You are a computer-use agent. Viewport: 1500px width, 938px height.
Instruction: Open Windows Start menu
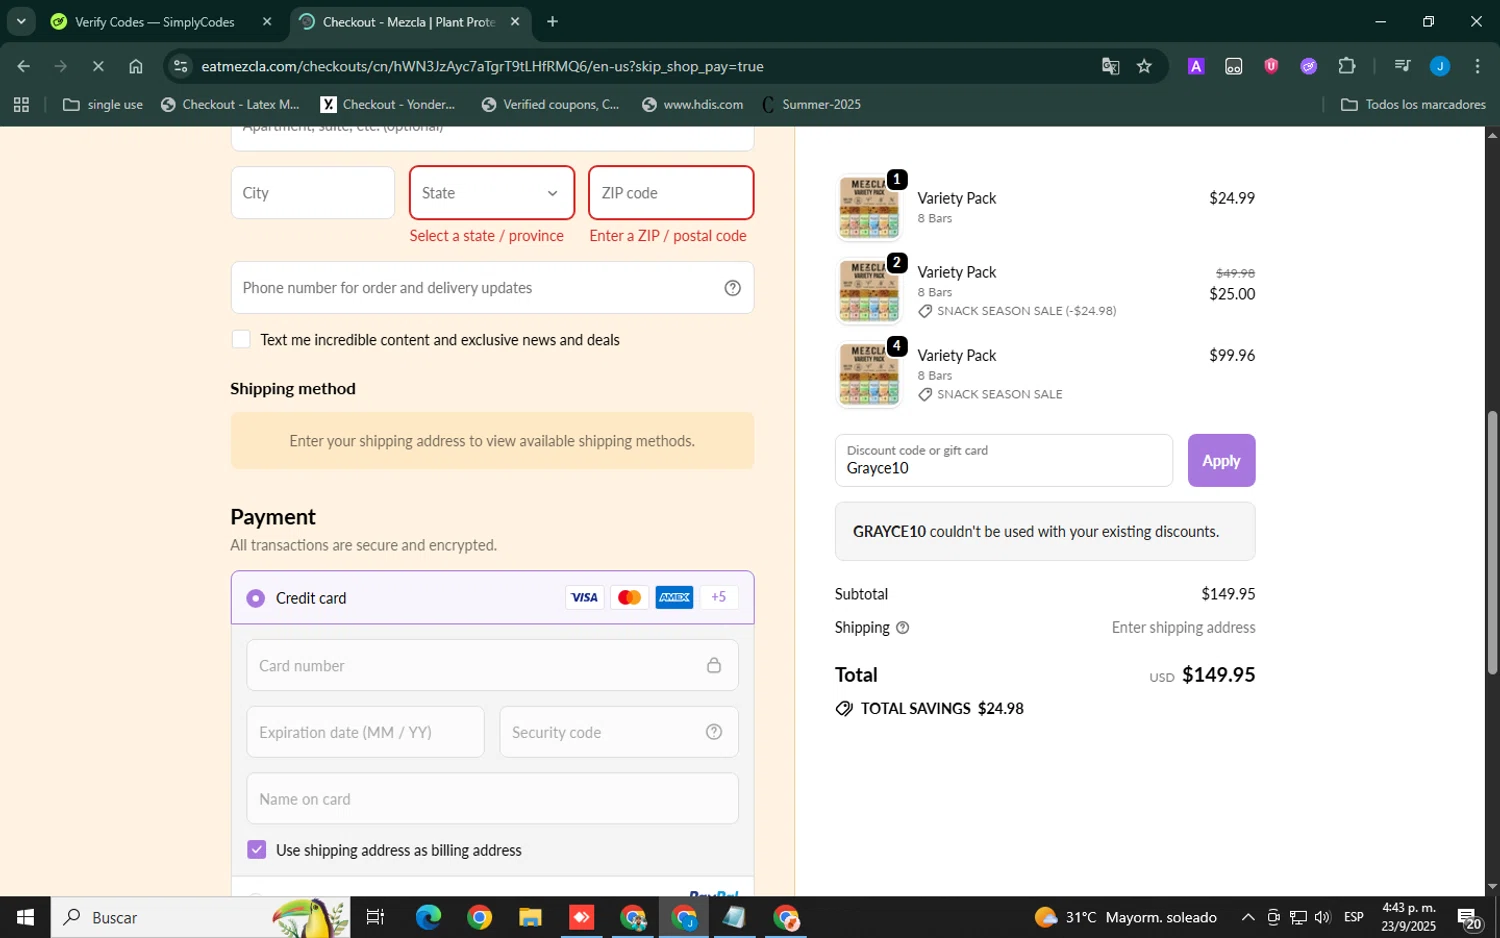[25, 917]
